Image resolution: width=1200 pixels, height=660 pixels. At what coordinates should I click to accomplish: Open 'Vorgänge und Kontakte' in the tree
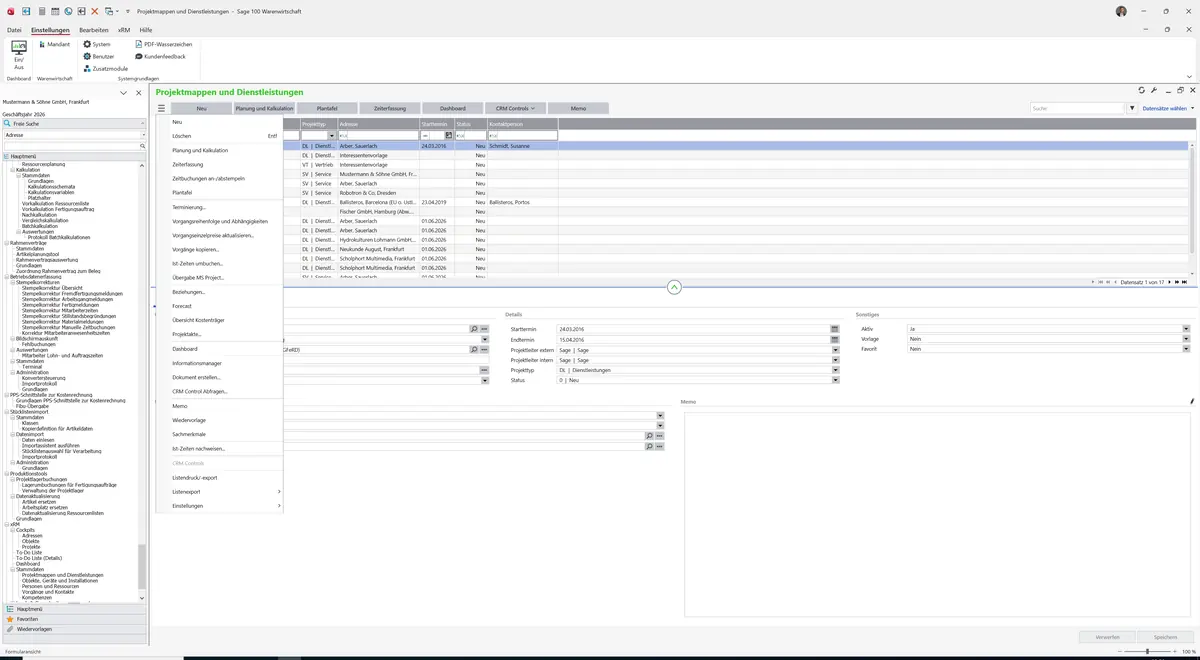[48, 592]
